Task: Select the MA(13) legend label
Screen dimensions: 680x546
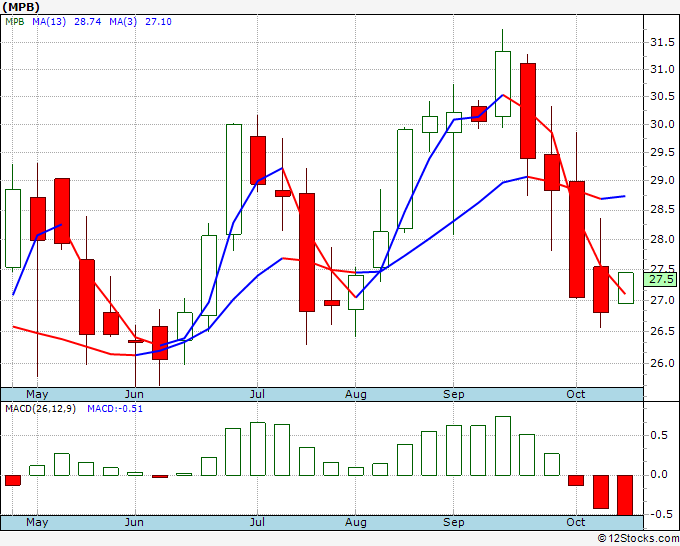Action: [49, 22]
